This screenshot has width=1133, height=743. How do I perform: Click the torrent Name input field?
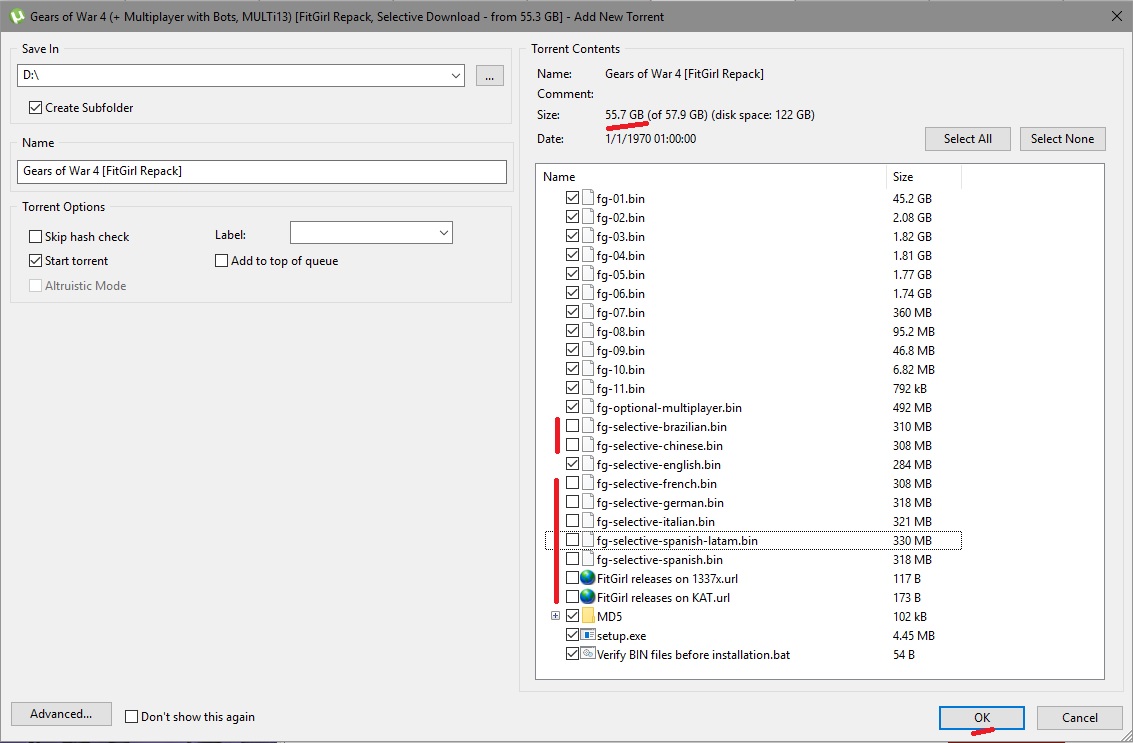(262, 171)
